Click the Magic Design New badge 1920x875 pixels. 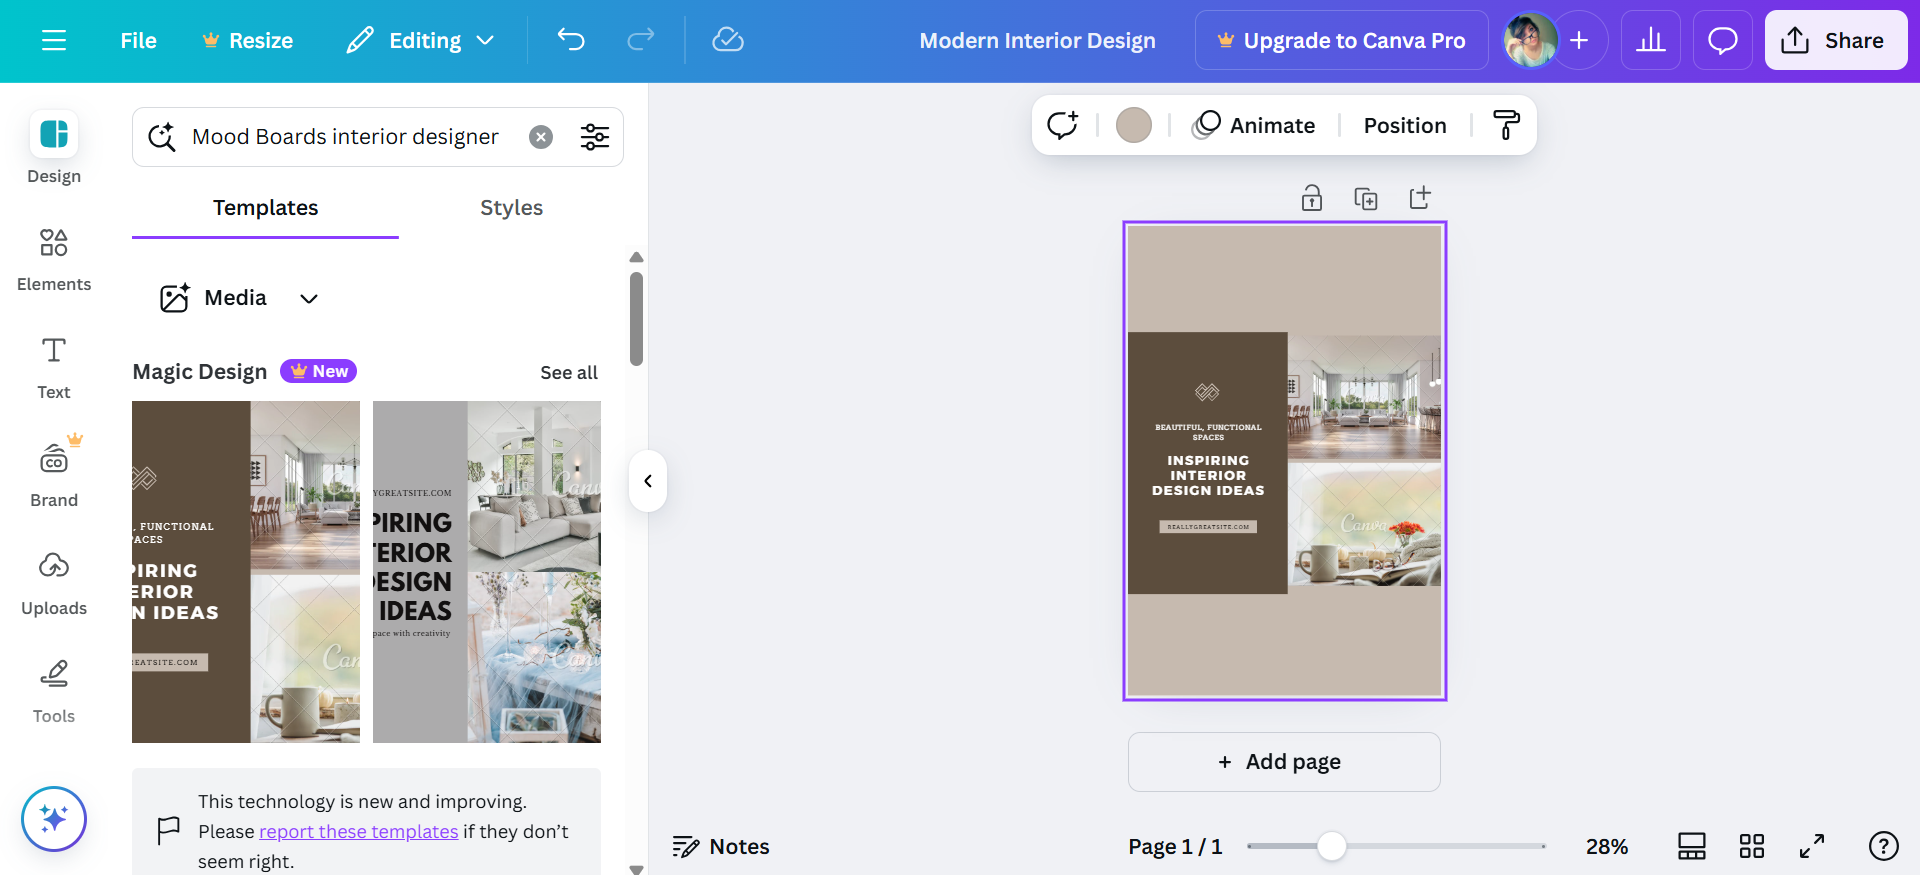(x=319, y=371)
